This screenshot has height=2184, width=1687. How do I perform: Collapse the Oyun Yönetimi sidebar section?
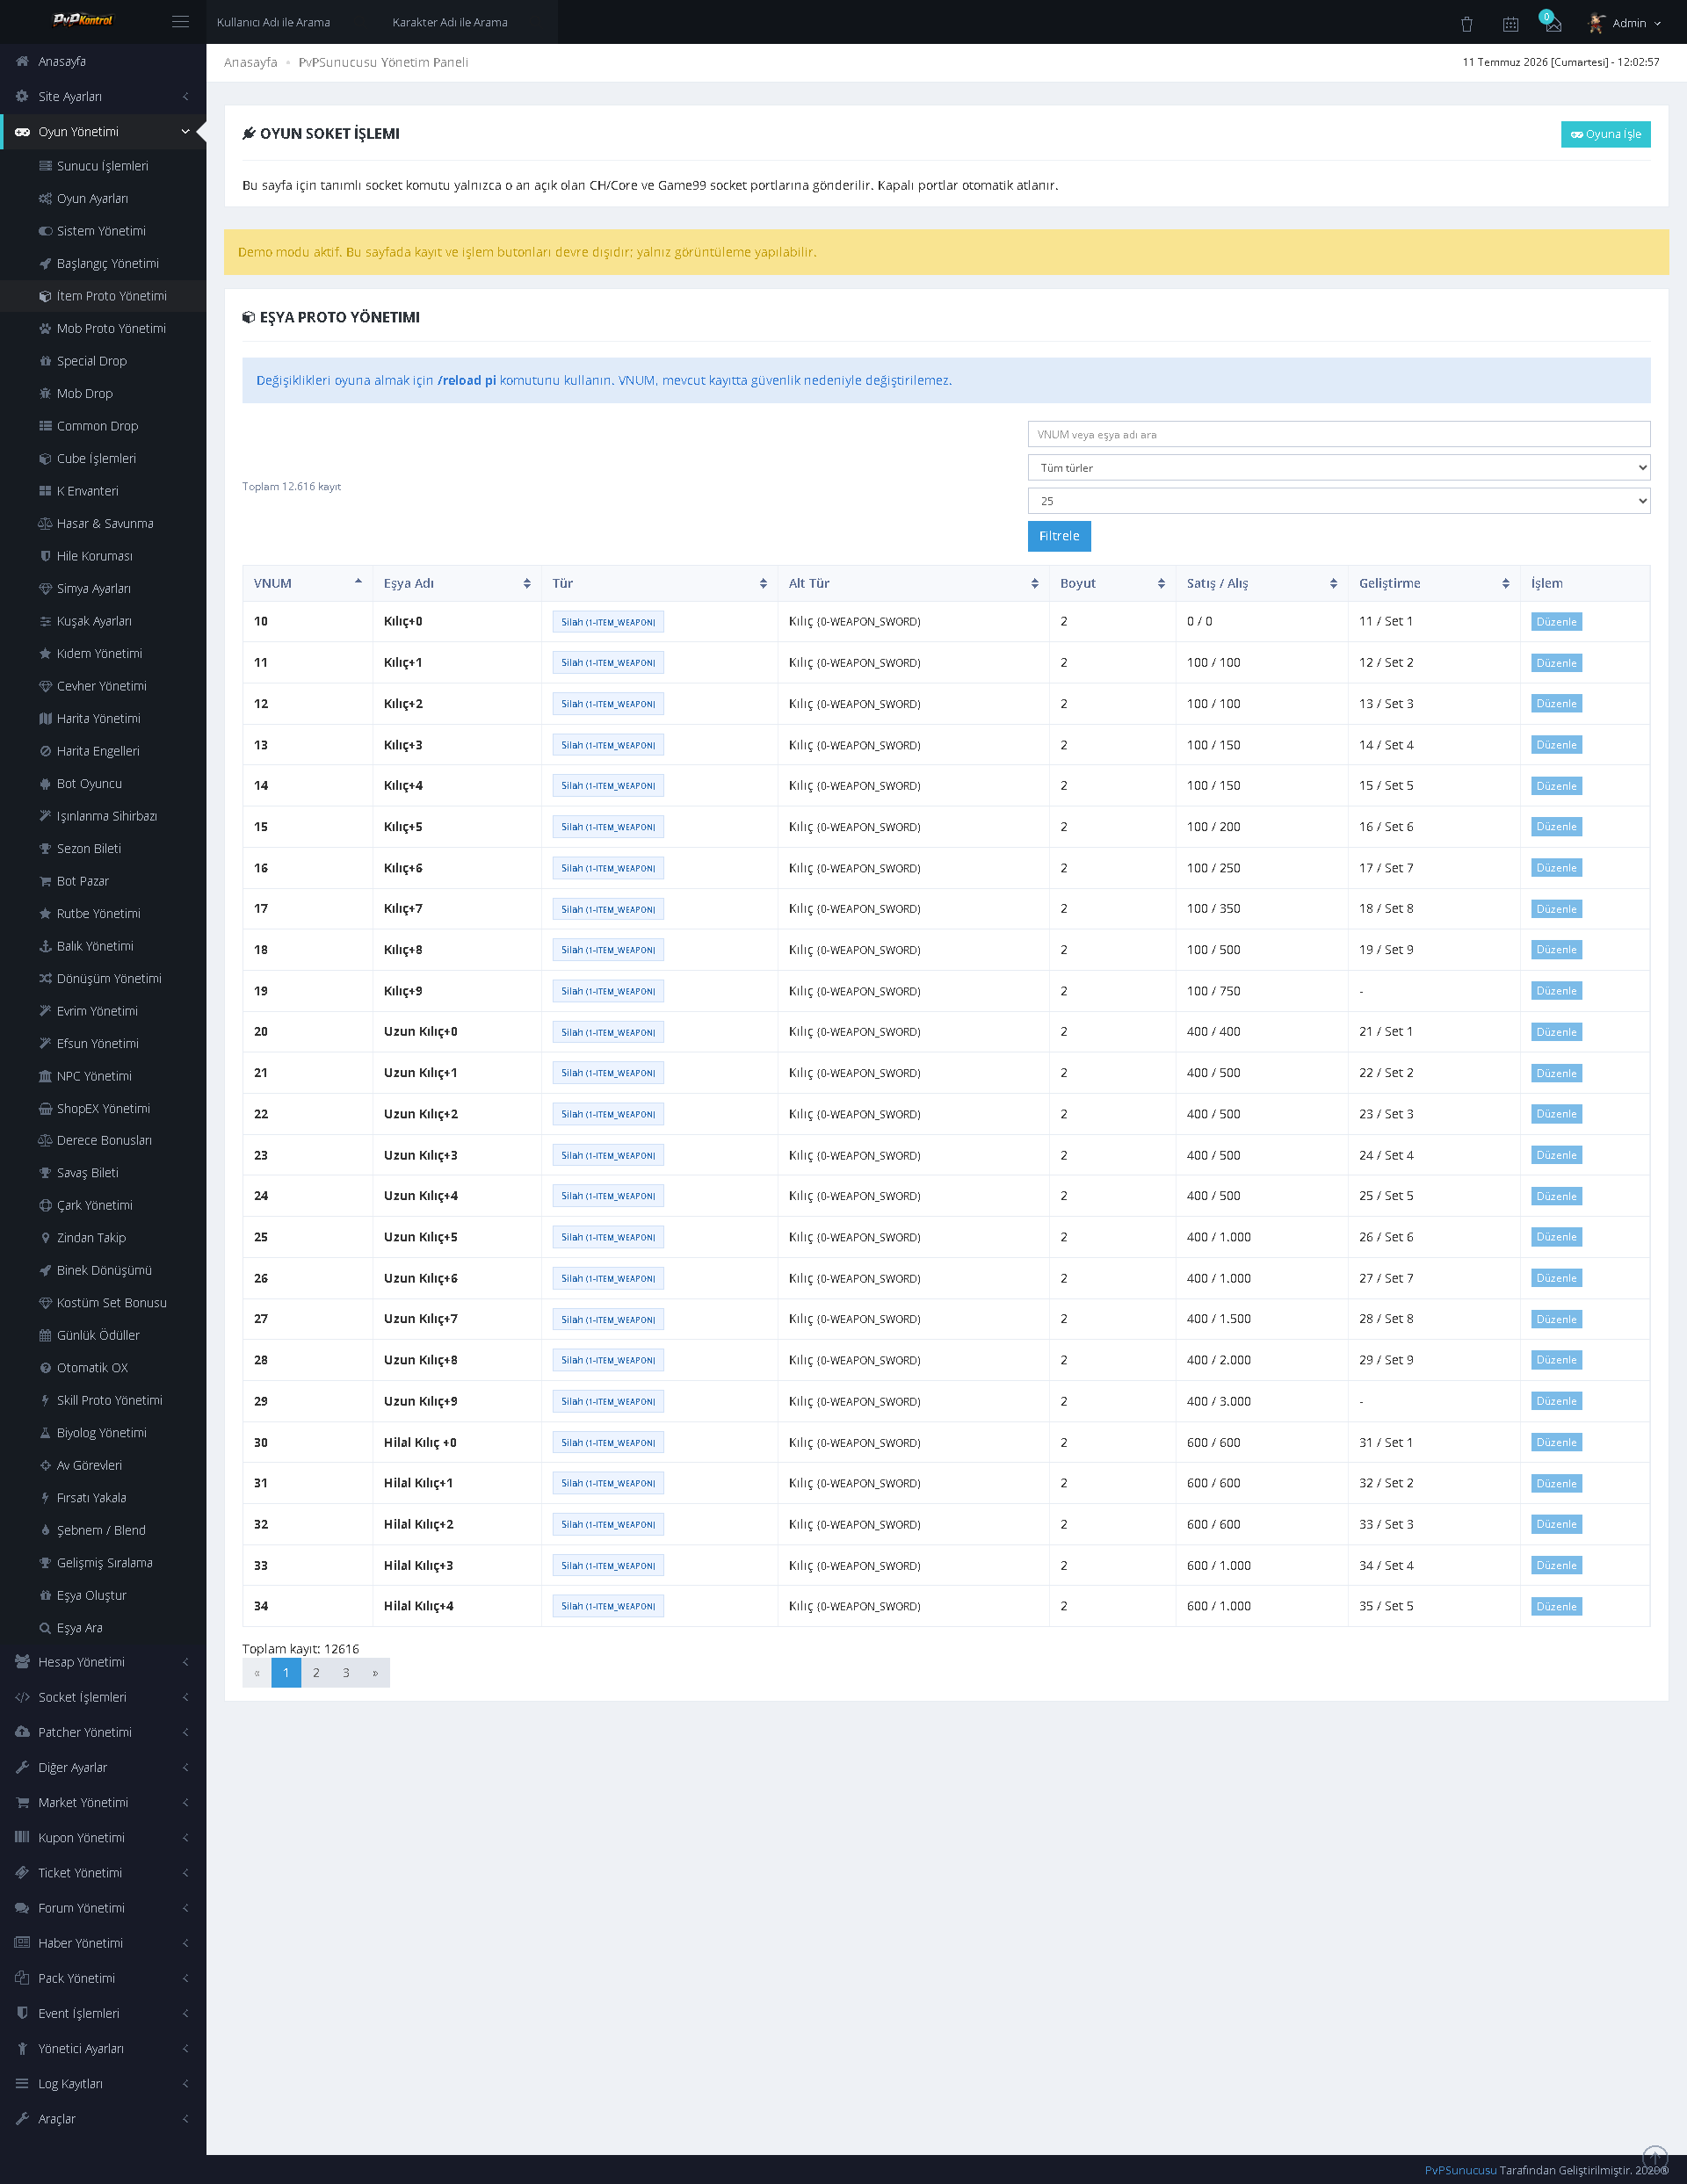[103, 131]
